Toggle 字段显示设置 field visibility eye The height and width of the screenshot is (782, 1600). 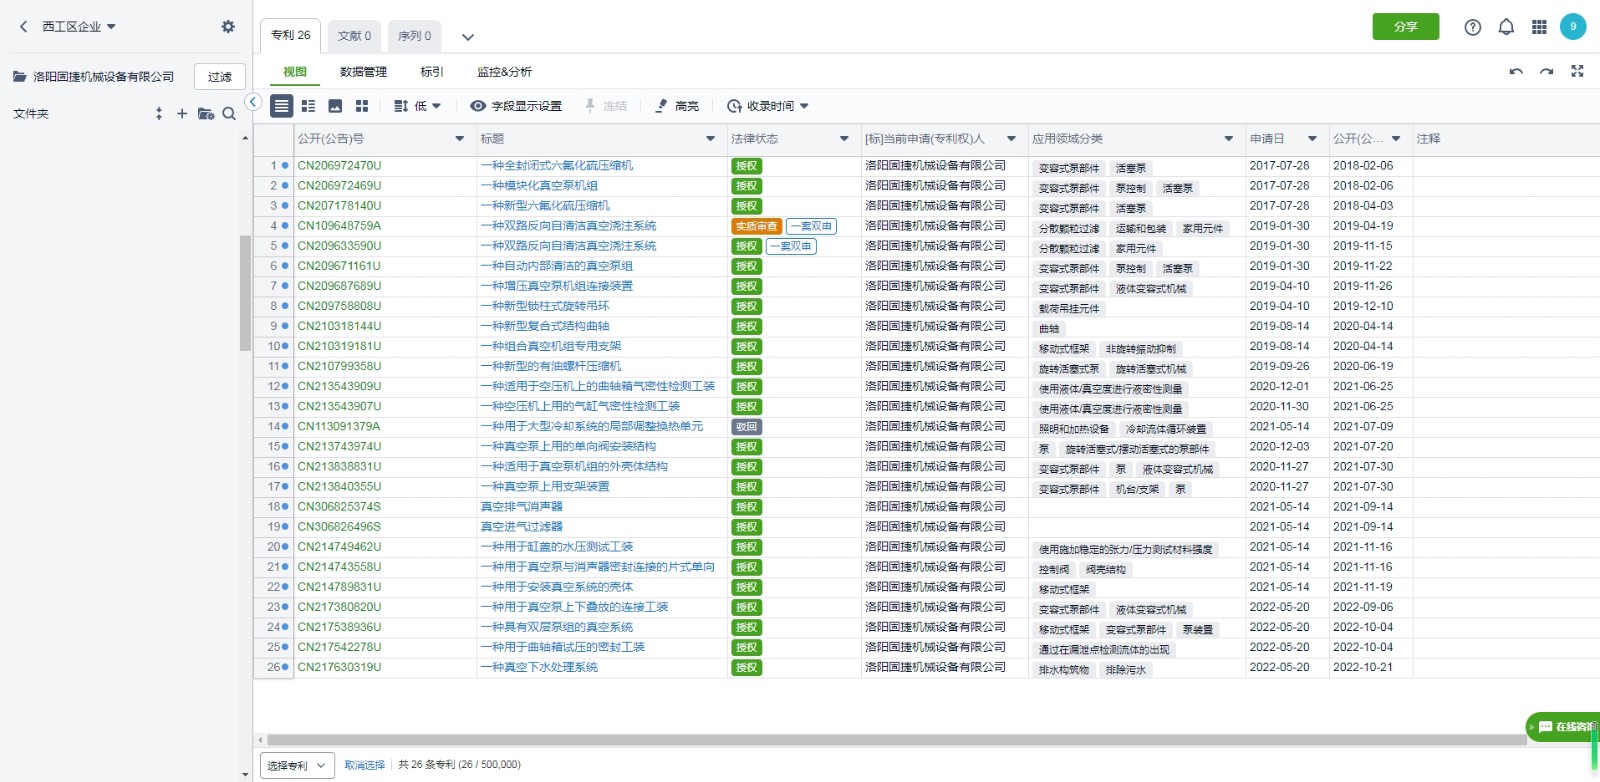click(478, 106)
